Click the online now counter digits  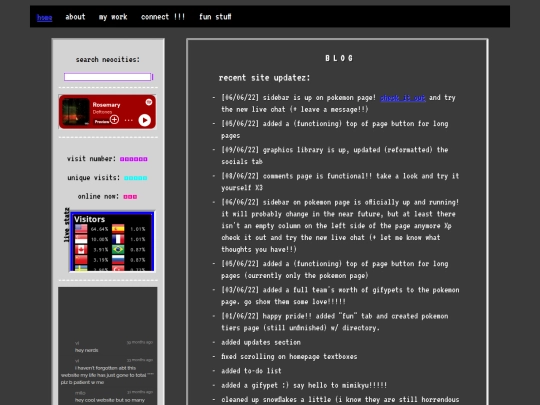130,197
